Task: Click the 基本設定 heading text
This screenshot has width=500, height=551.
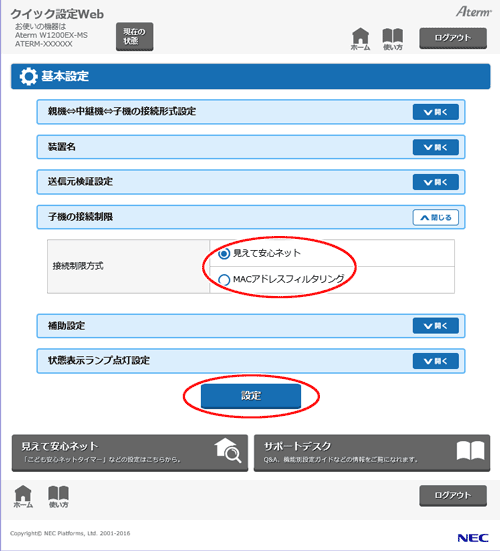Action: click(65, 76)
